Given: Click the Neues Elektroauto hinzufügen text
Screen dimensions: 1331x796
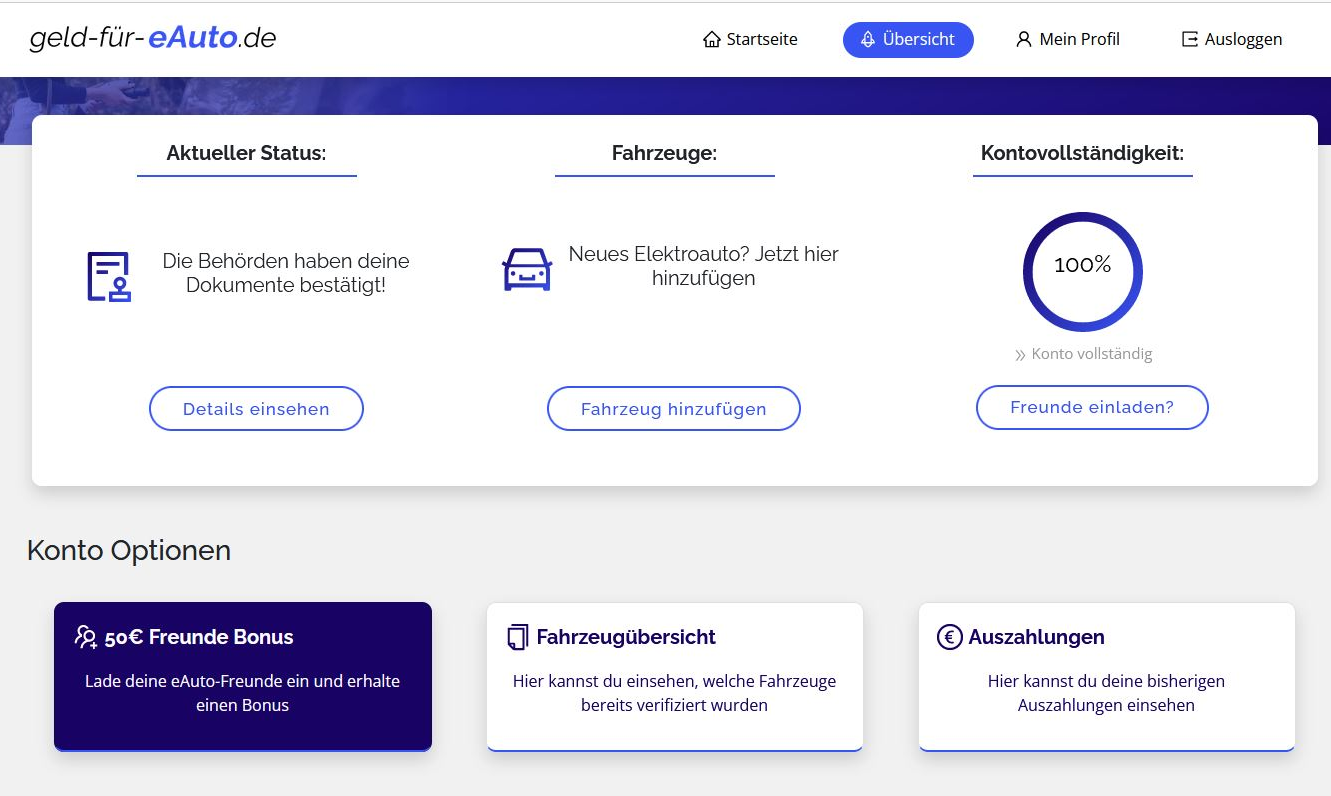Looking at the screenshot, I should tap(704, 266).
